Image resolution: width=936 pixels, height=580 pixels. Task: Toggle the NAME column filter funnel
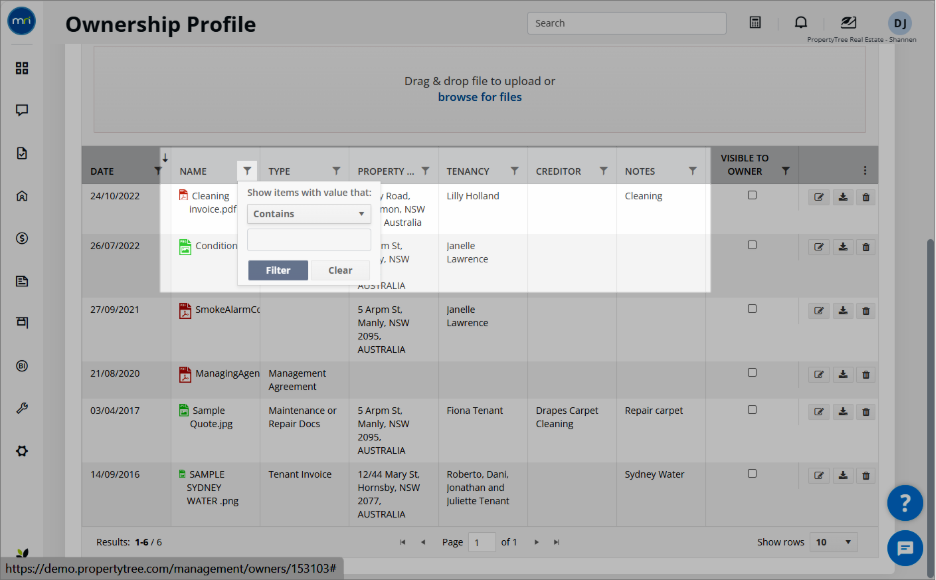tap(247, 171)
